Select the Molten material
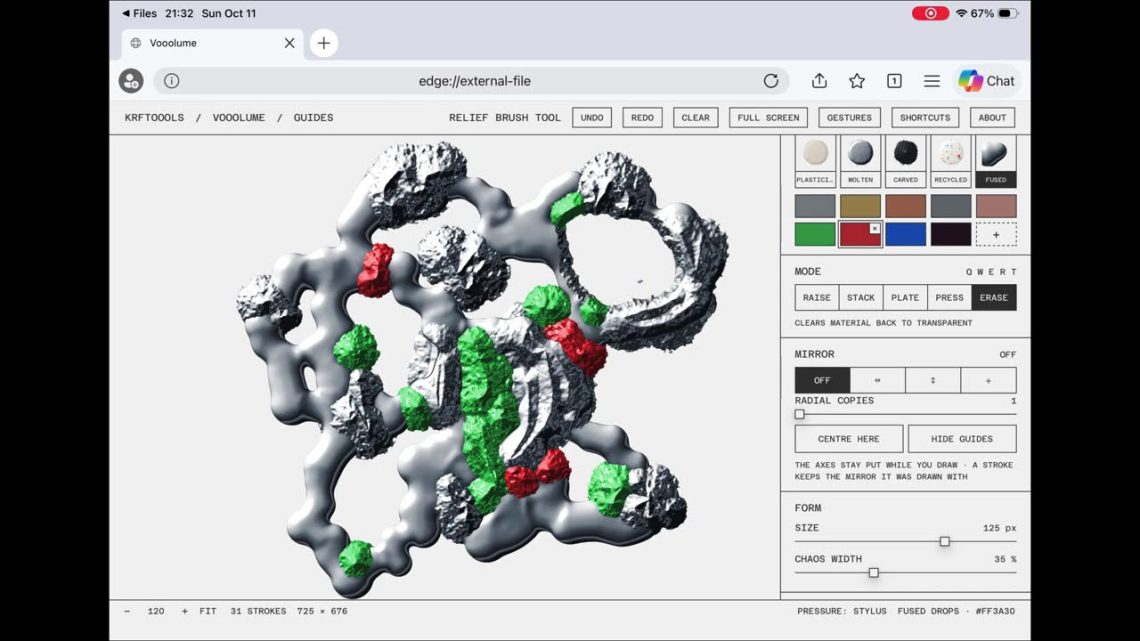Image resolution: width=1140 pixels, height=641 pixels. coord(860,161)
